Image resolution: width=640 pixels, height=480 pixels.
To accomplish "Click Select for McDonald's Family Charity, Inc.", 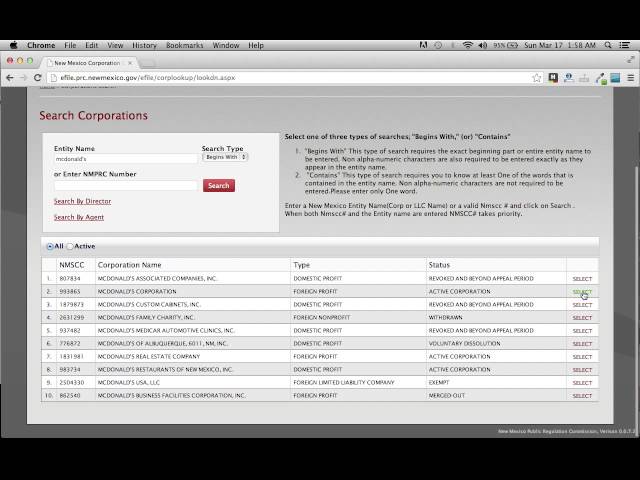I will [x=582, y=318].
